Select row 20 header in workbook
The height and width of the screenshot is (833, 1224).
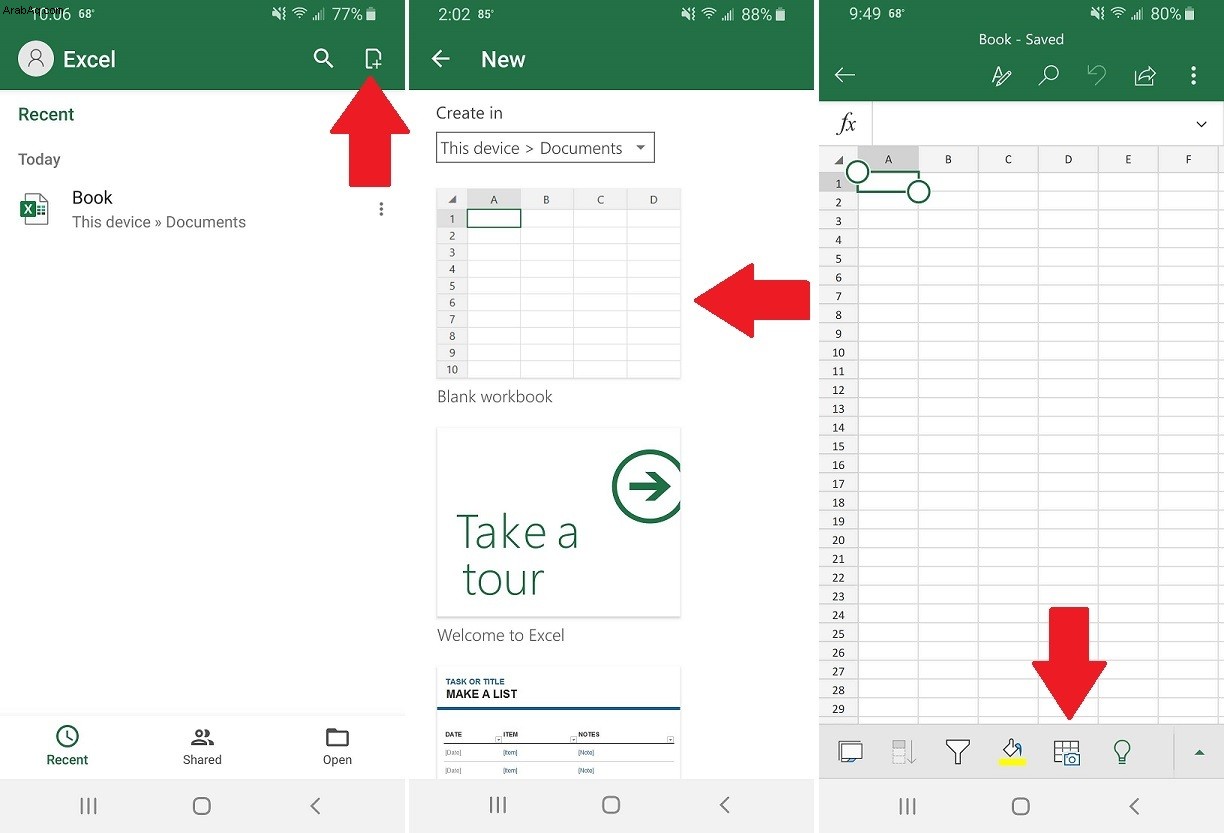point(838,539)
